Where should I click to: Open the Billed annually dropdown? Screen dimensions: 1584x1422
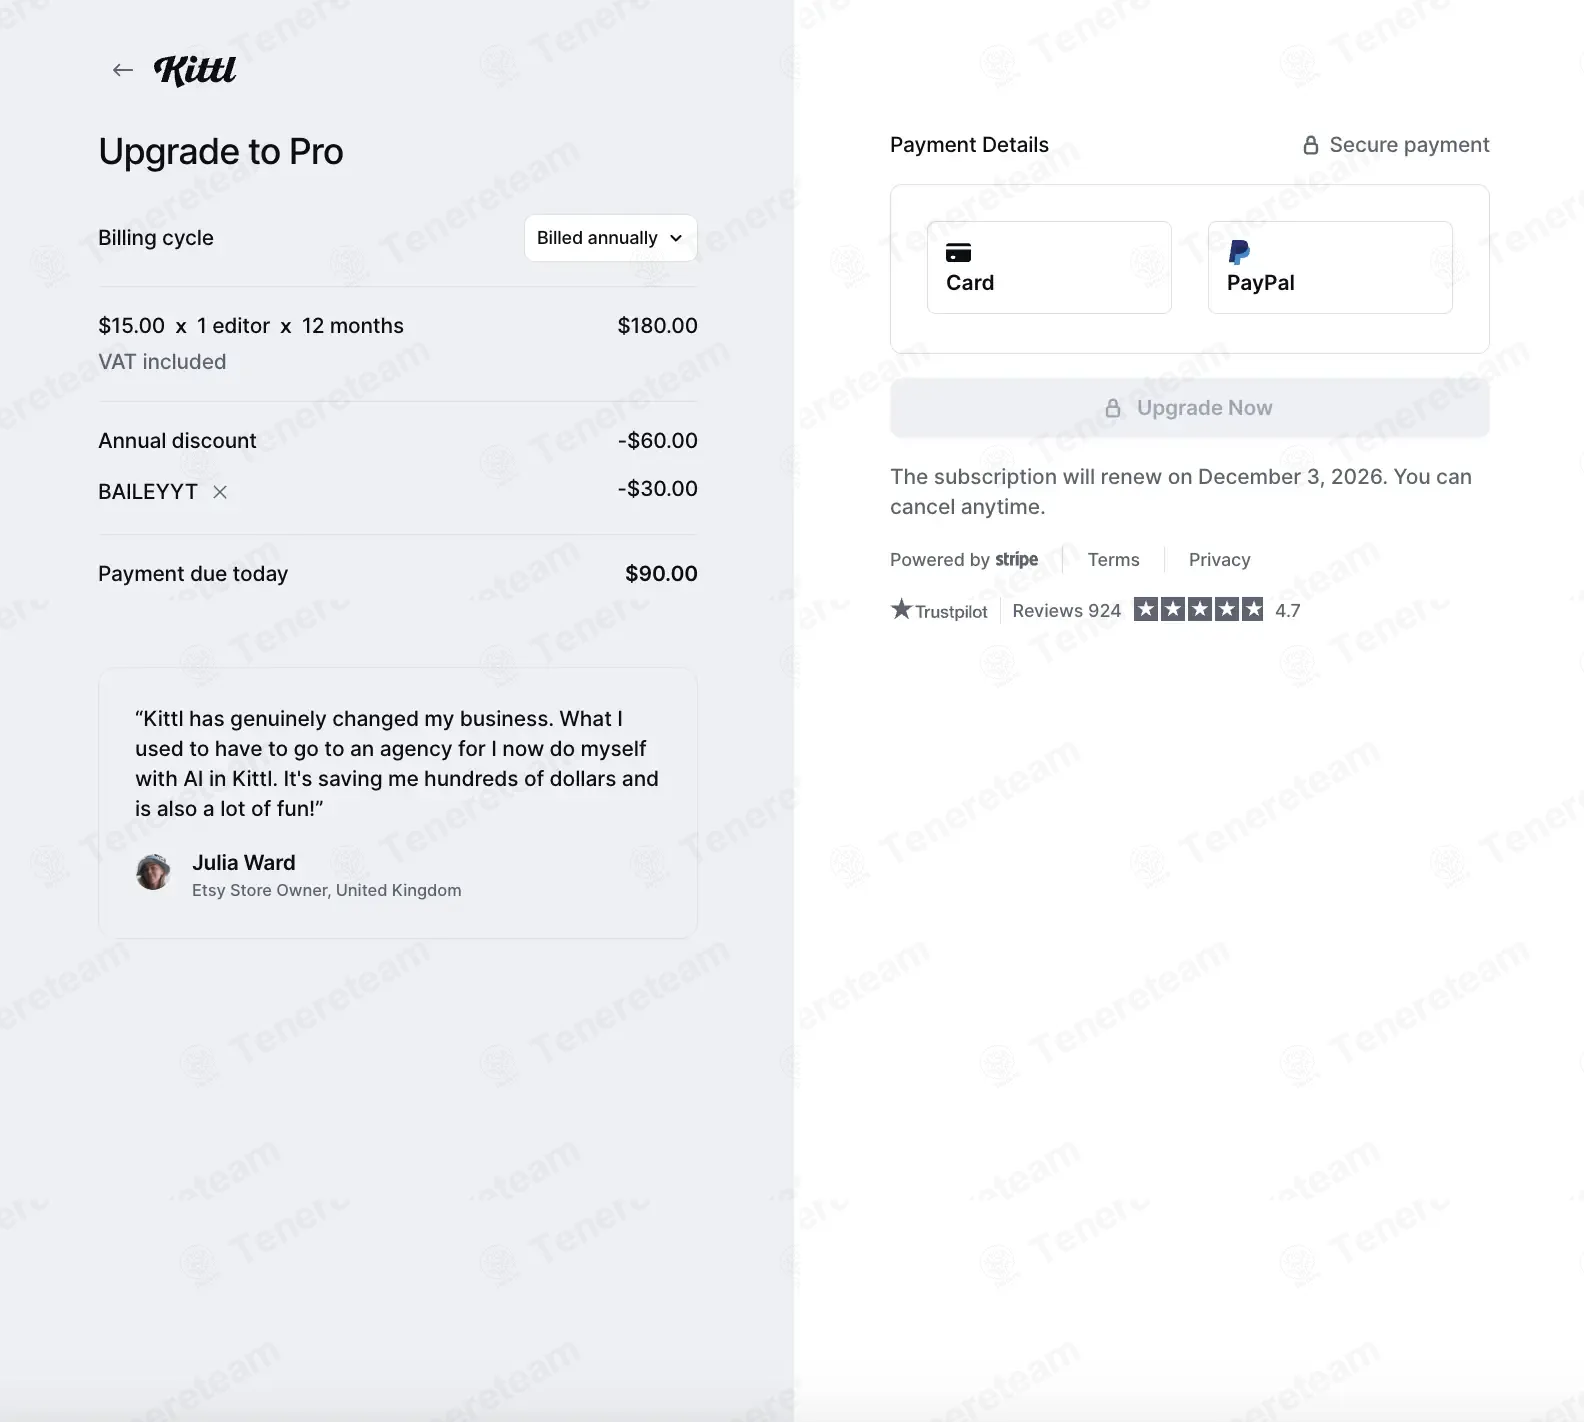pos(610,238)
